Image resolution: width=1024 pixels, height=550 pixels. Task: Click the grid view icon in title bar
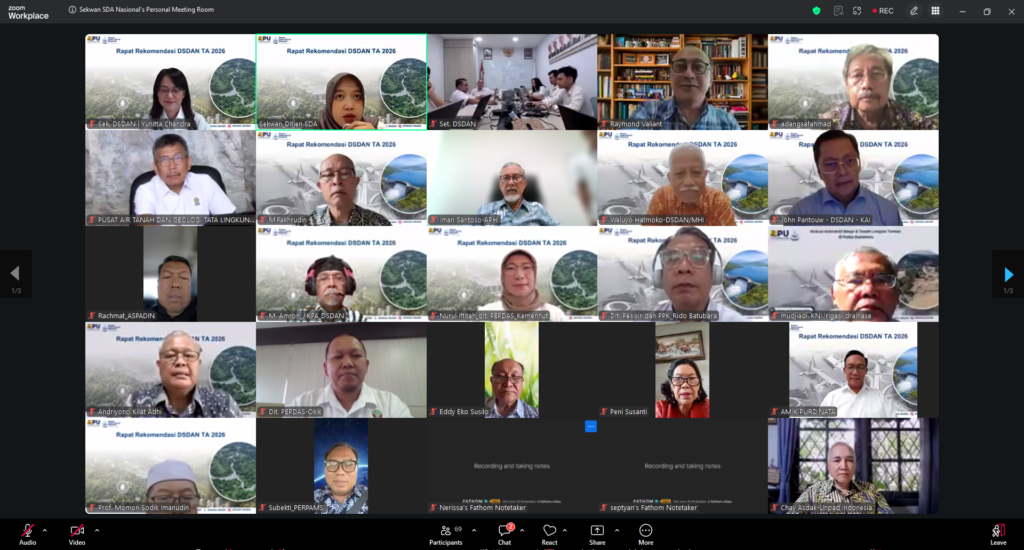pyautogui.click(x=935, y=10)
